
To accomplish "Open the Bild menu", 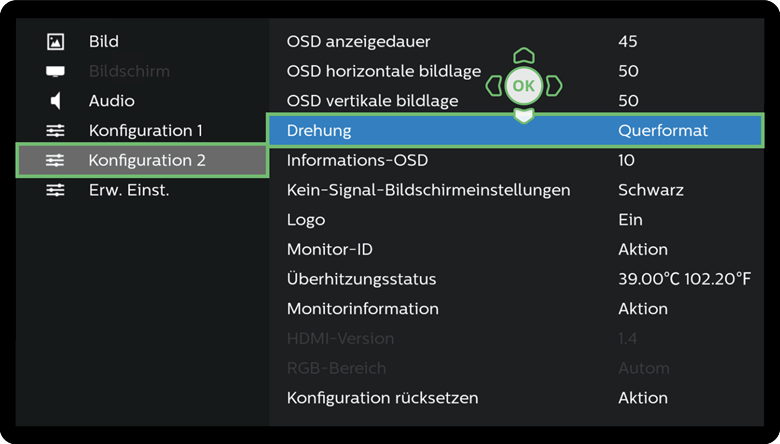I will pos(103,42).
